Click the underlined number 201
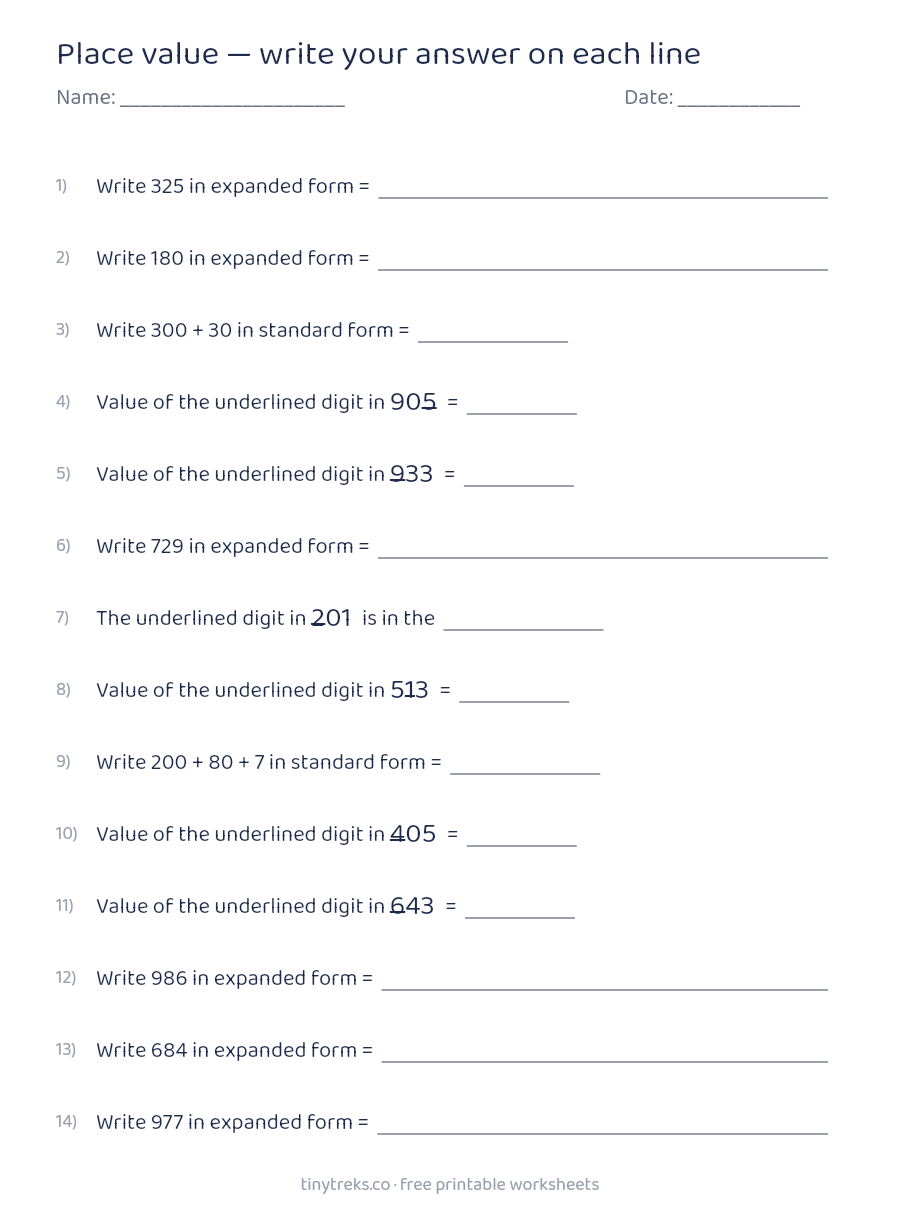Screen dimensions: 900x1214 331,618
